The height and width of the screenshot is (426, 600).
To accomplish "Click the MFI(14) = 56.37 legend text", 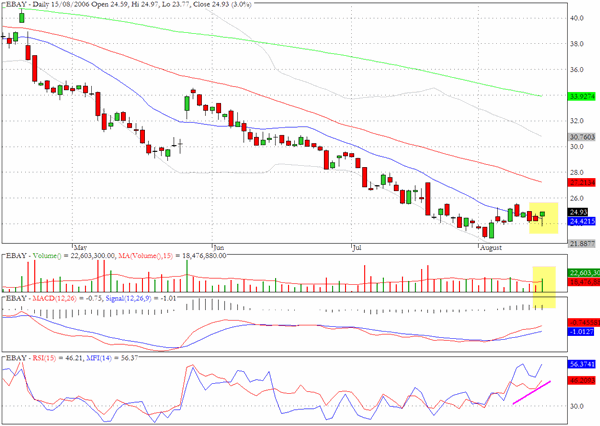I will [x=112, y=358].
